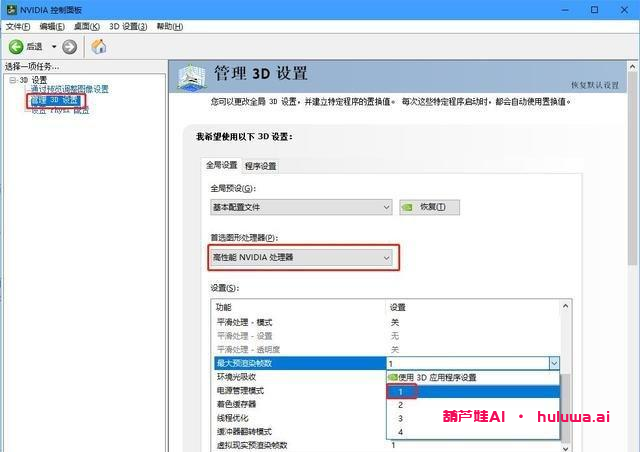640x452 pixels.
Task: Open the 桌面 menu
Action: pyautogui.click(x=88, y=26)
